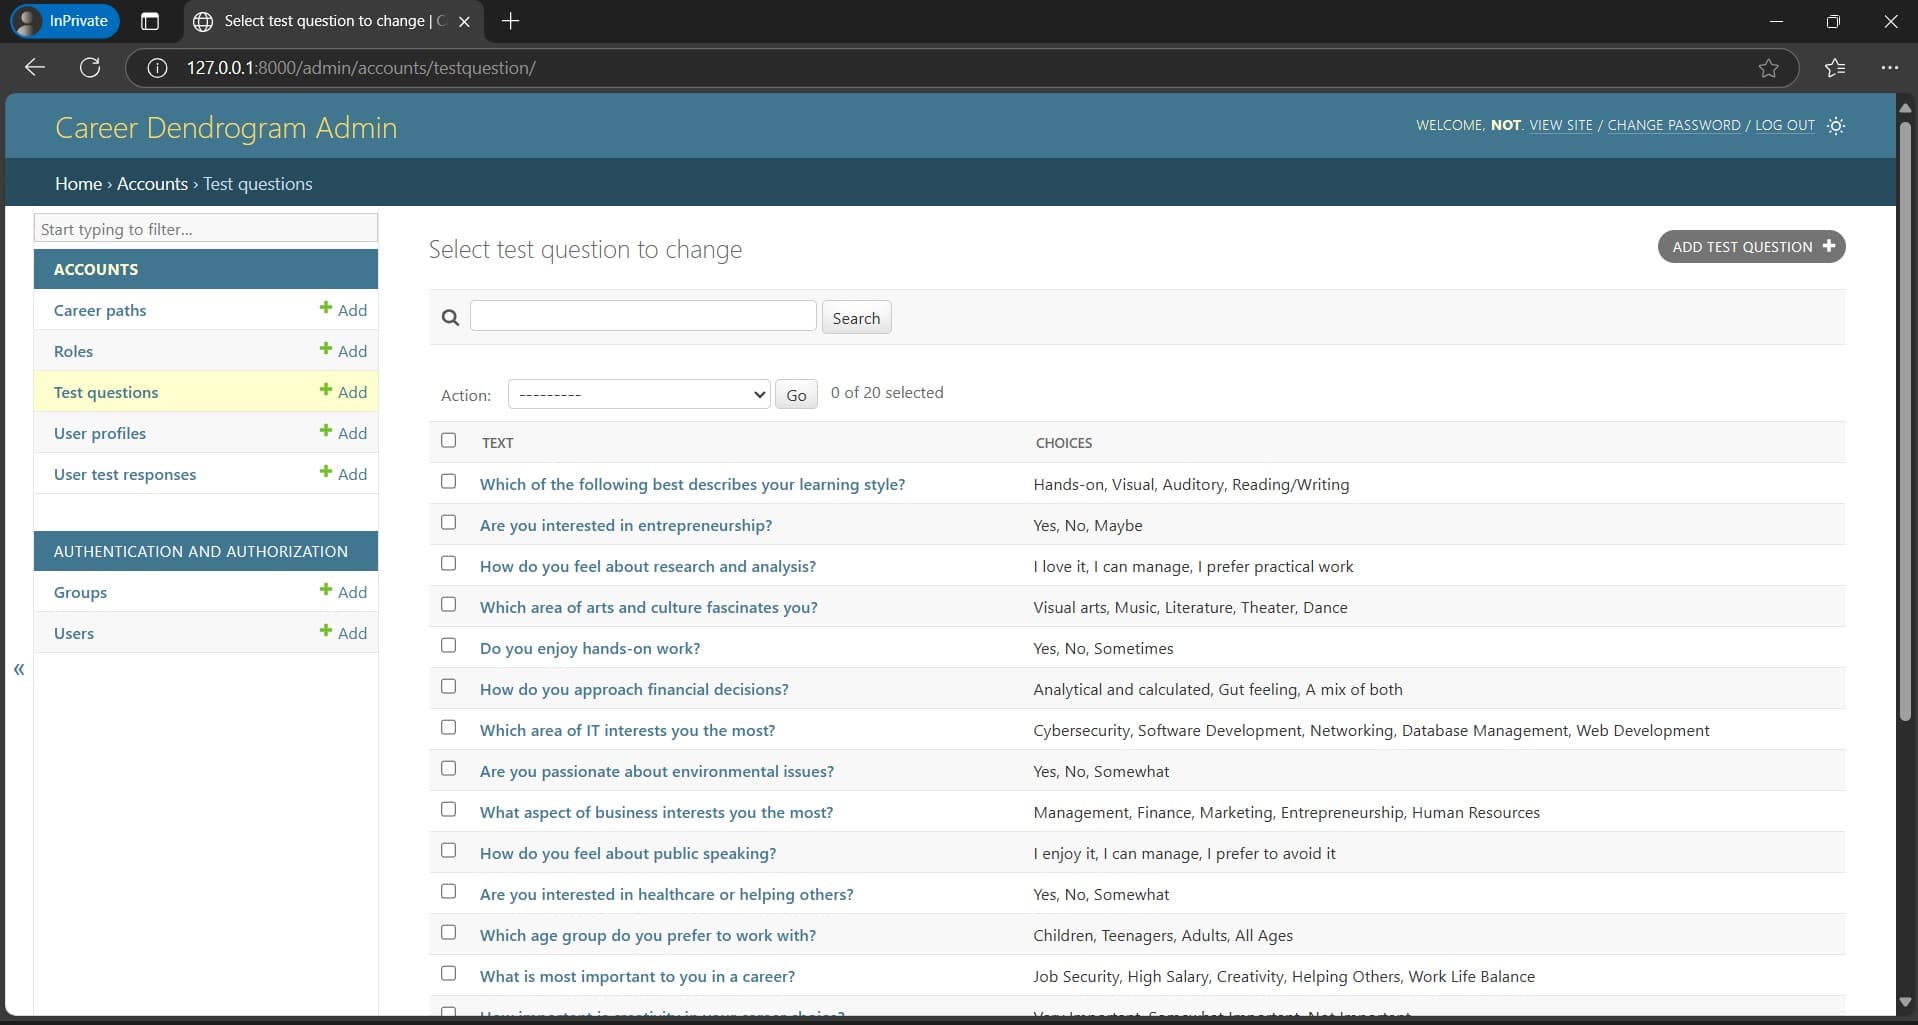
Task: Check the age group question row
Action: click(448, 932)
